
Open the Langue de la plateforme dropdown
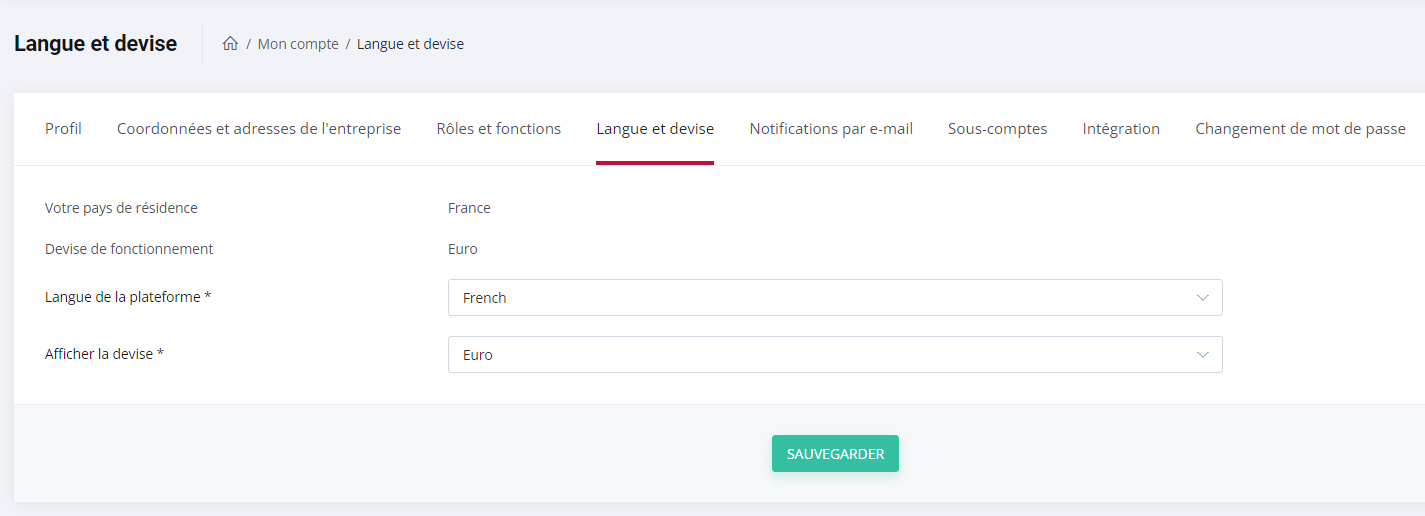pyautogui.click(x=835, y=298)
